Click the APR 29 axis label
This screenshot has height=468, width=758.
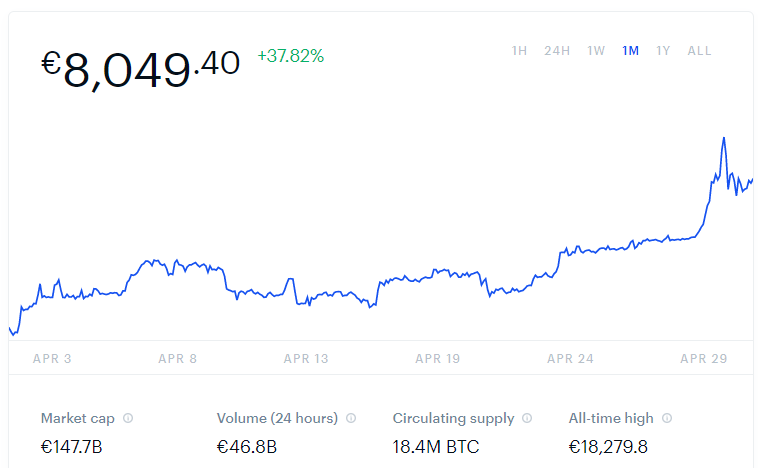click(x=703, y=359)
